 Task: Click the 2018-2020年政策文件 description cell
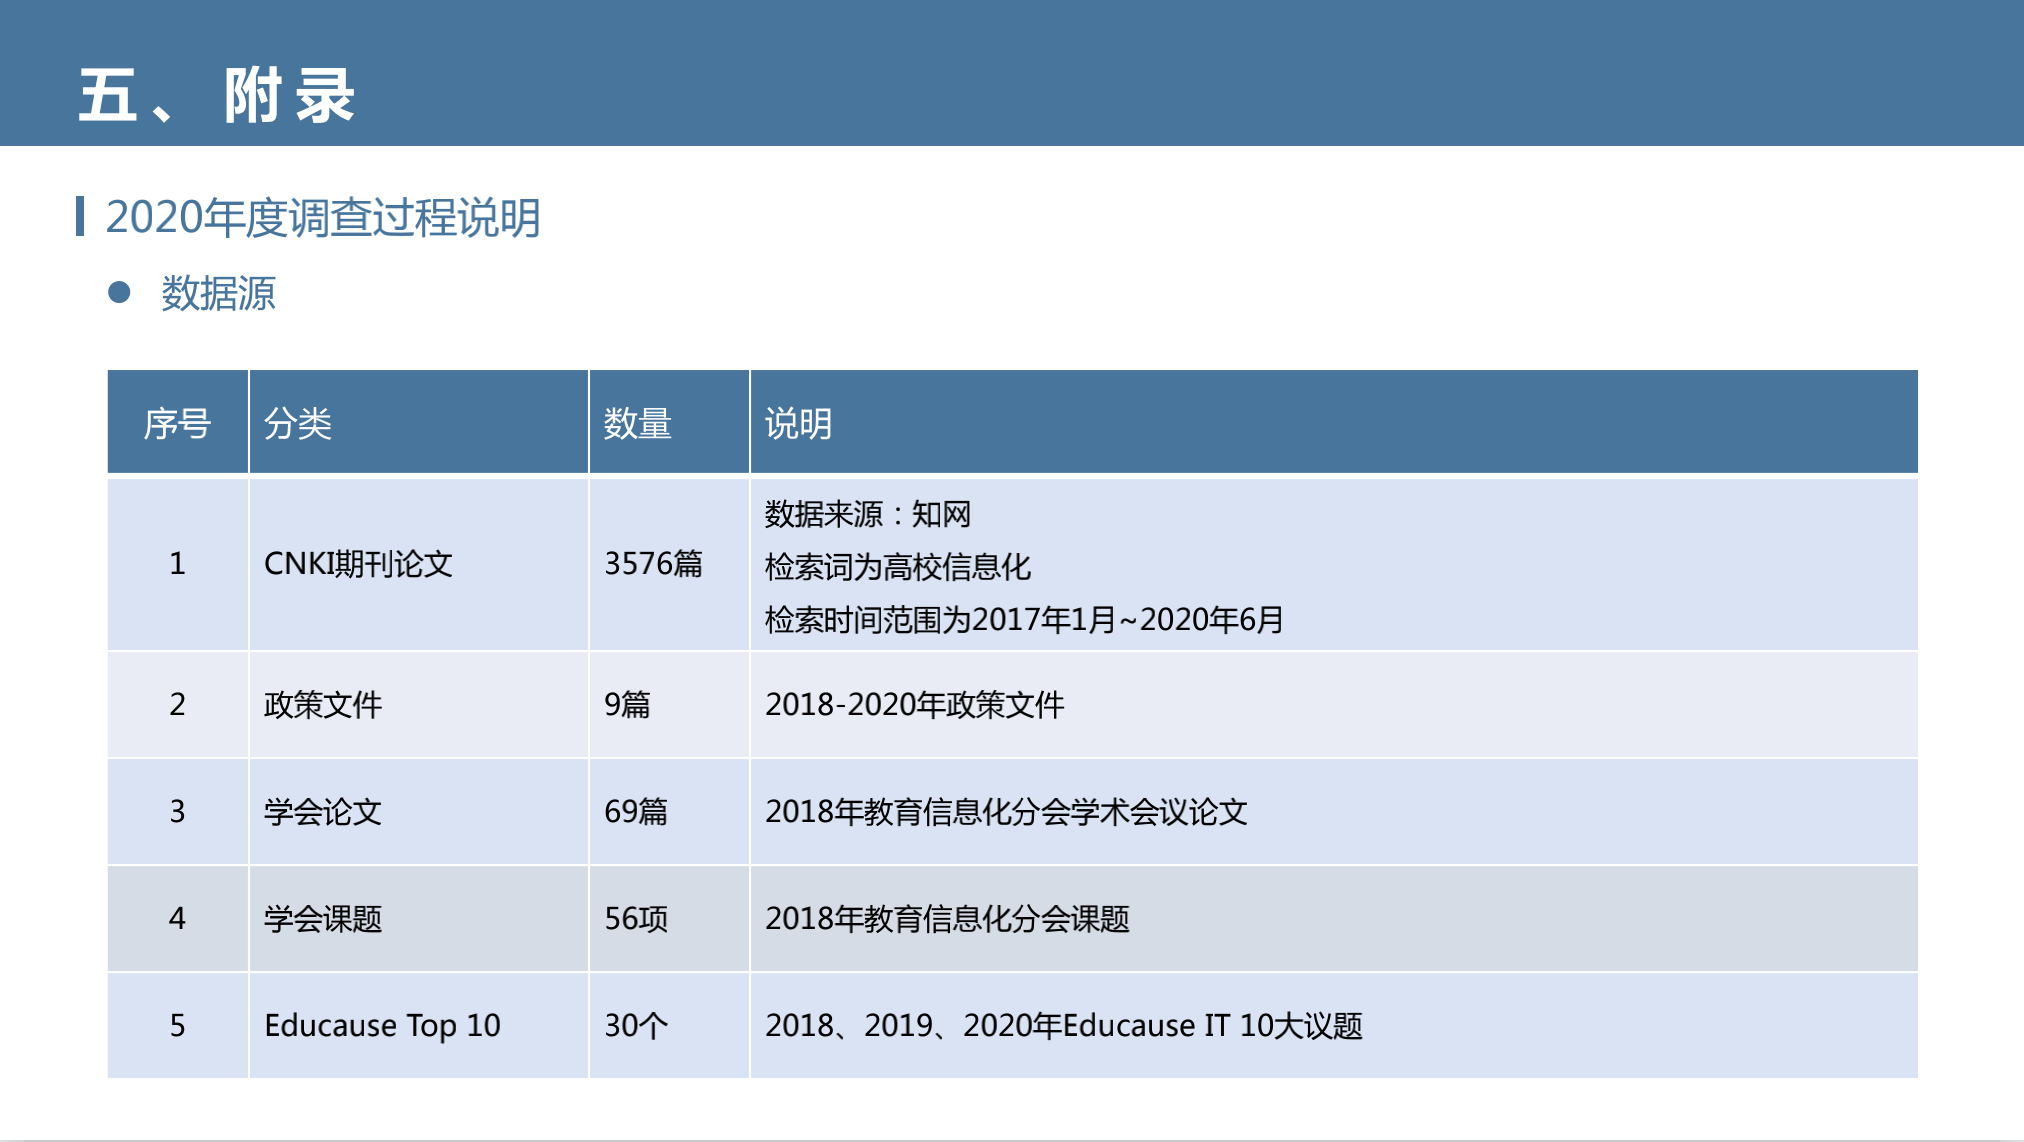(x=914, y=704)
